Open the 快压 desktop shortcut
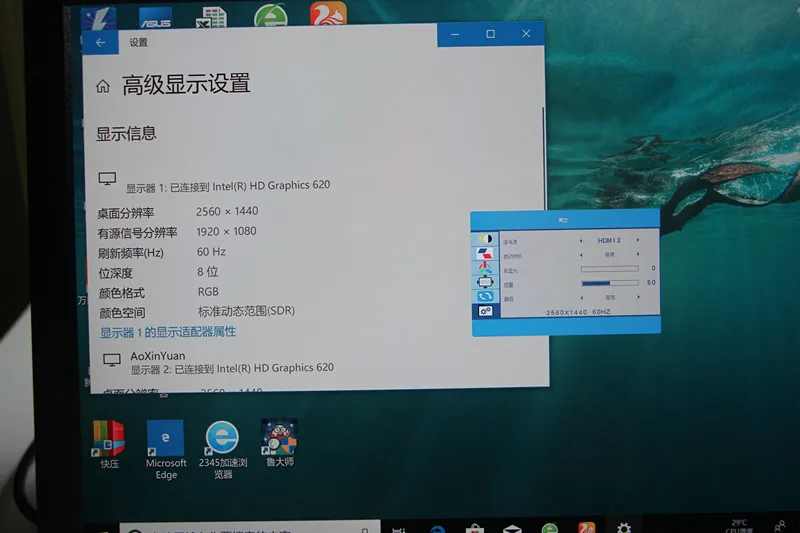The image size is (800, 533). point(109,444)
